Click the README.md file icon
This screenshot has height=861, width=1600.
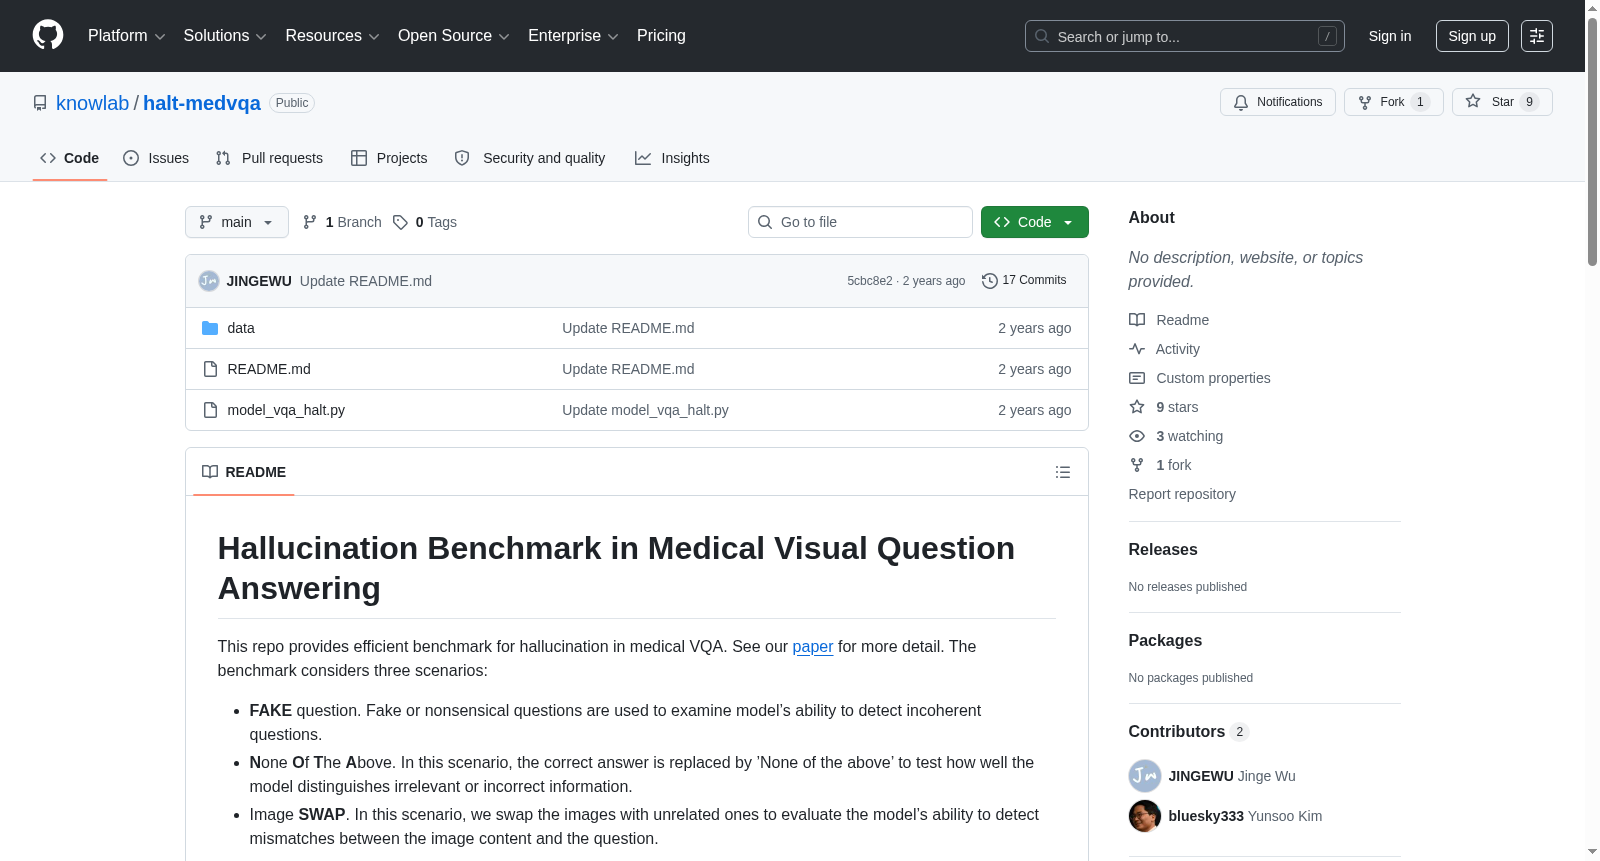[x=210, y=369]
